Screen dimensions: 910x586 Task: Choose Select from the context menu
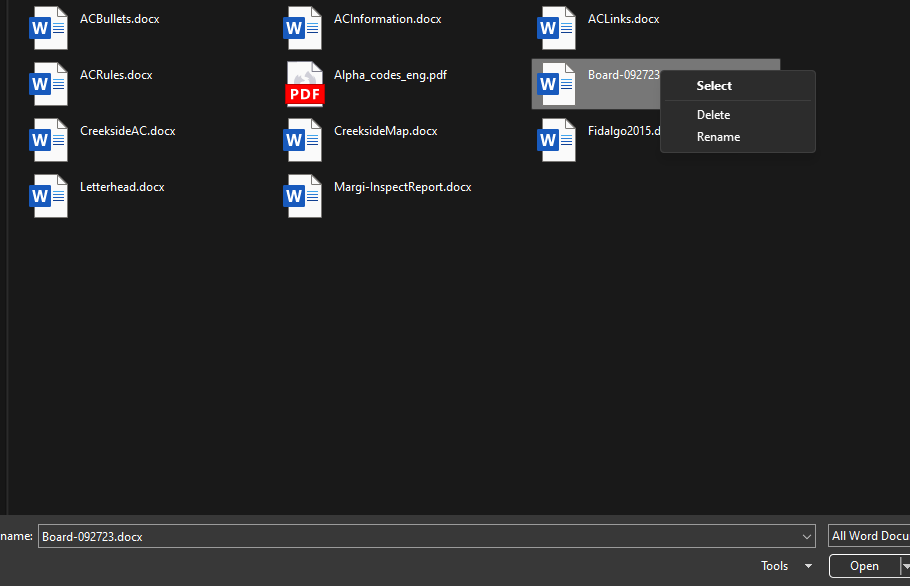(x=738, y=86)
